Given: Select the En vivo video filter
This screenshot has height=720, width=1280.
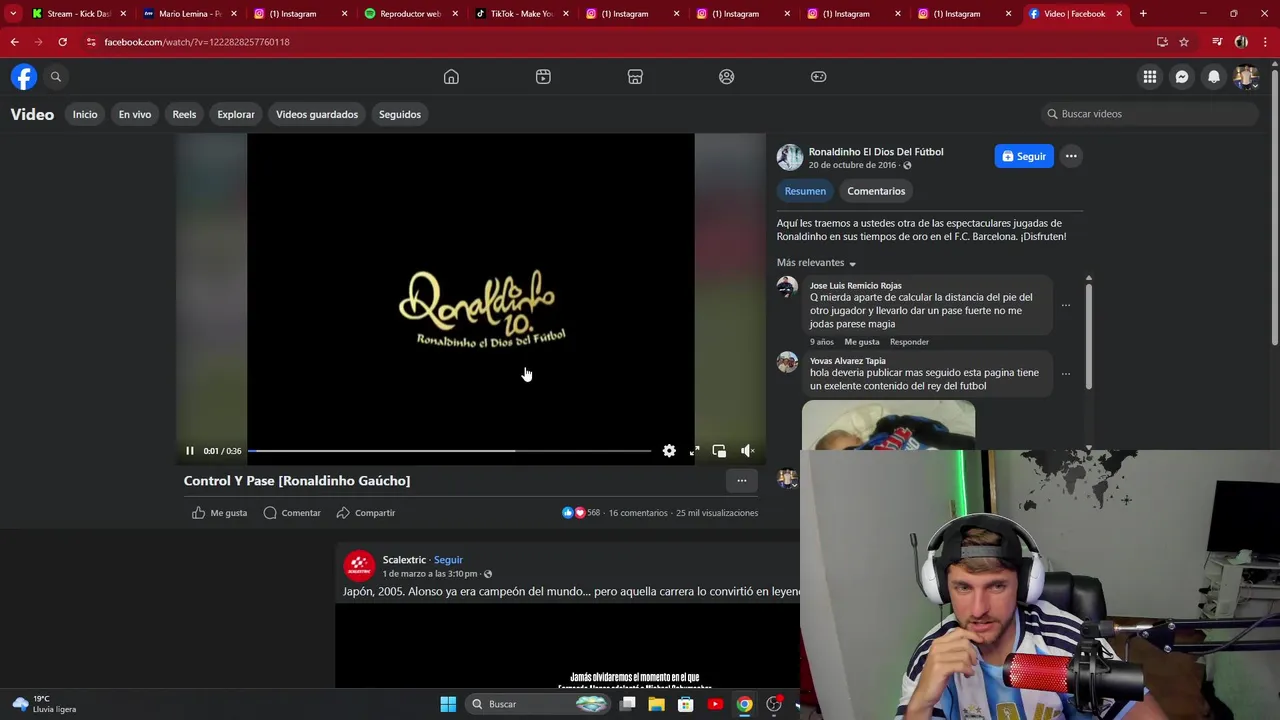Looking at the screenshot, I should (x=135, y=114).
